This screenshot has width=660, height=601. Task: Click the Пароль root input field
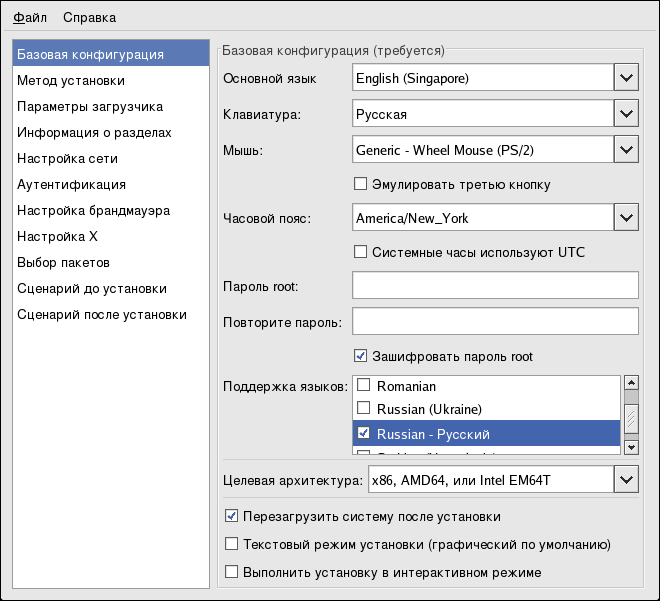(495, 286)
